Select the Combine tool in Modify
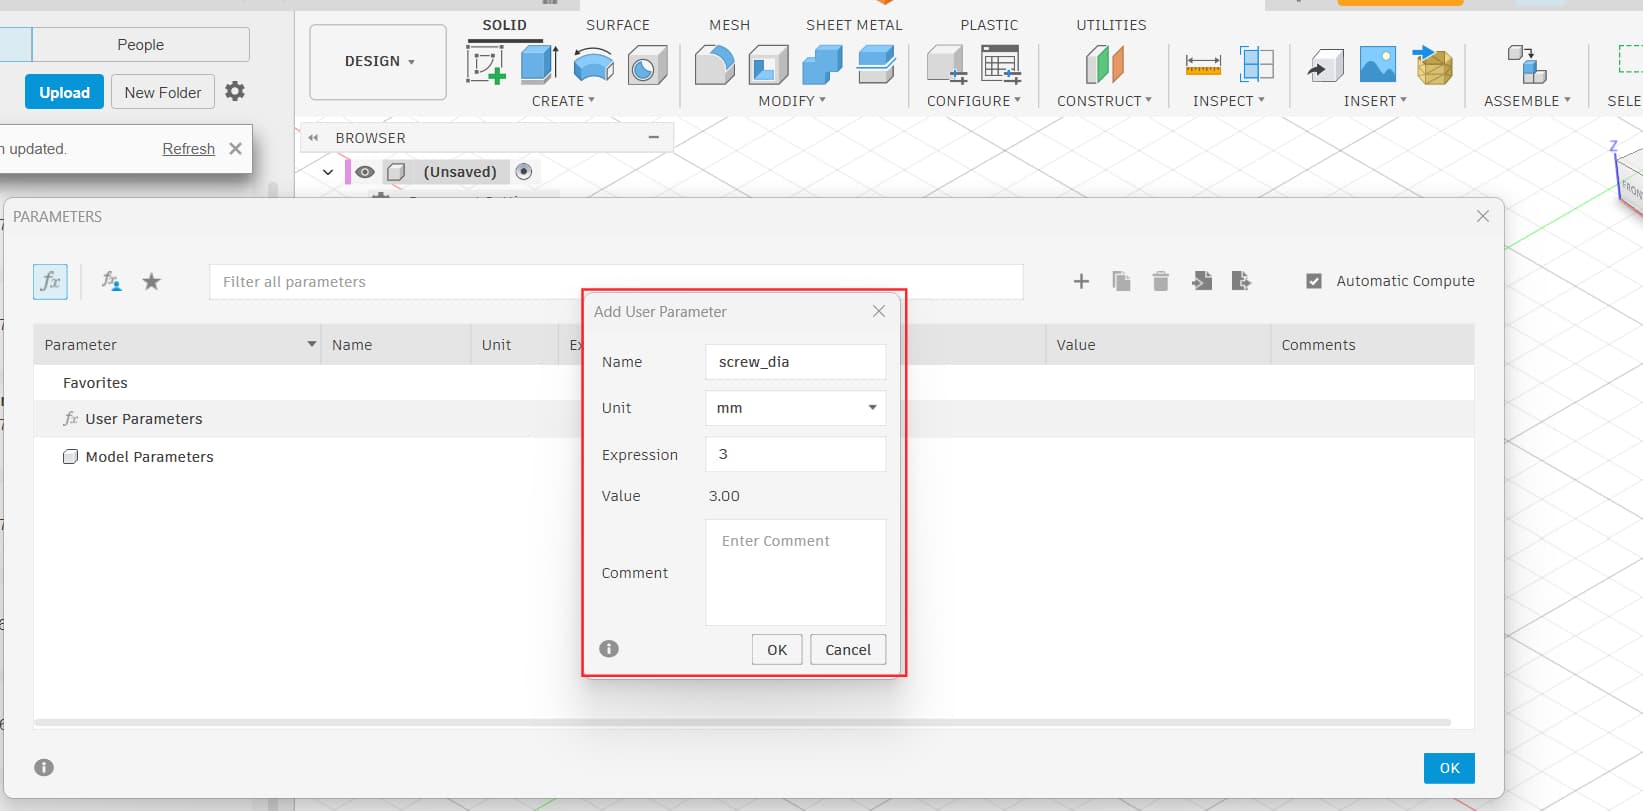1643x811 pixels. [822, 66]
